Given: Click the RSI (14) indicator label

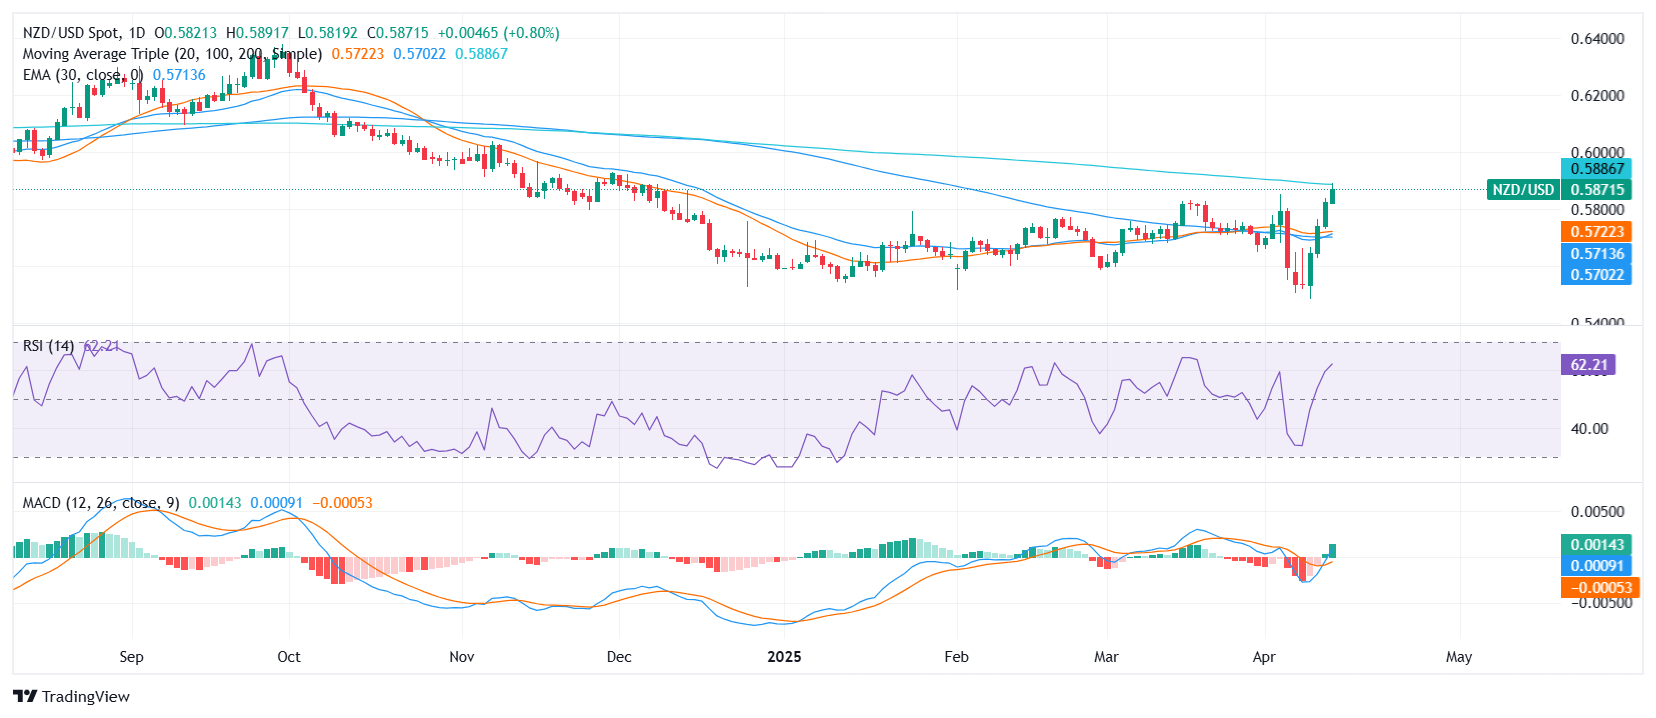Looking at the screenshot, I should (48, 346).
